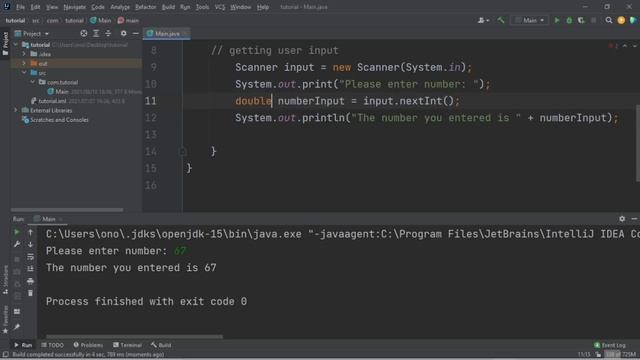Select opened file locate target icon in Project panel
Screen dimensions: 640x360
(84, 33)
